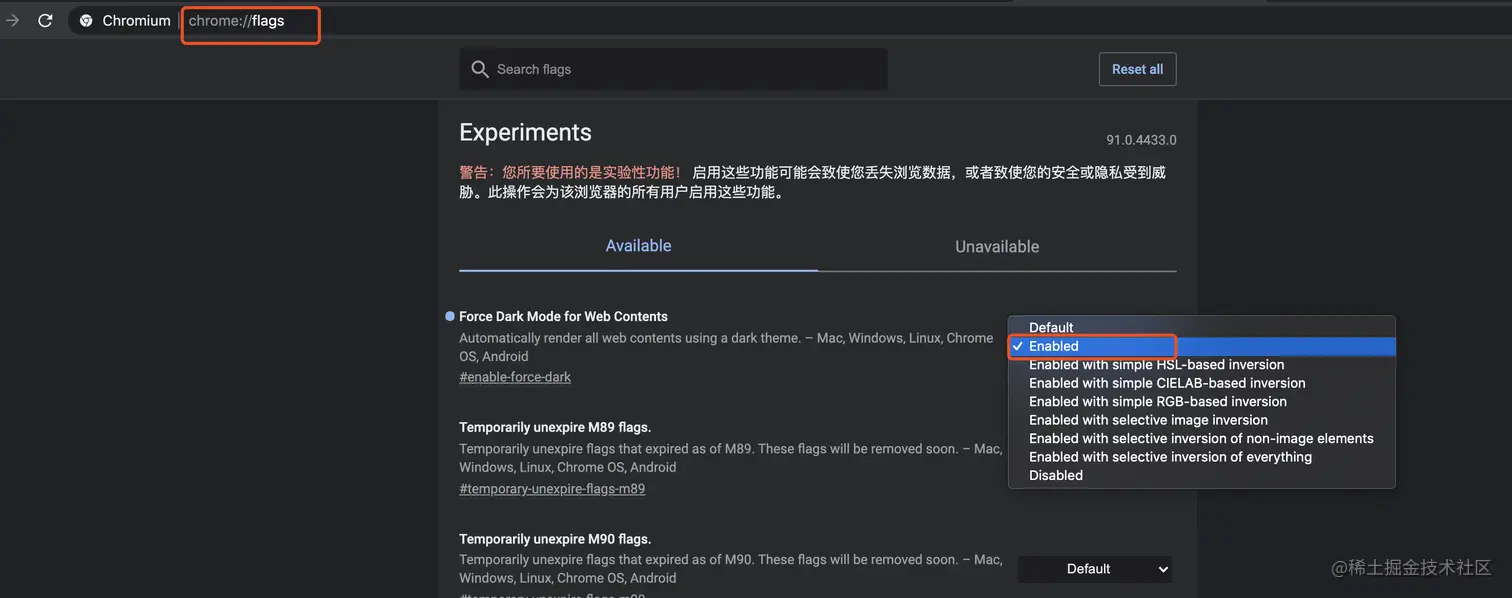Image resolution: width=1512 pixels, height=598 pixels.
Task: Open the #enable-force-dark anchor link
Action: click(x=515, y=377)
